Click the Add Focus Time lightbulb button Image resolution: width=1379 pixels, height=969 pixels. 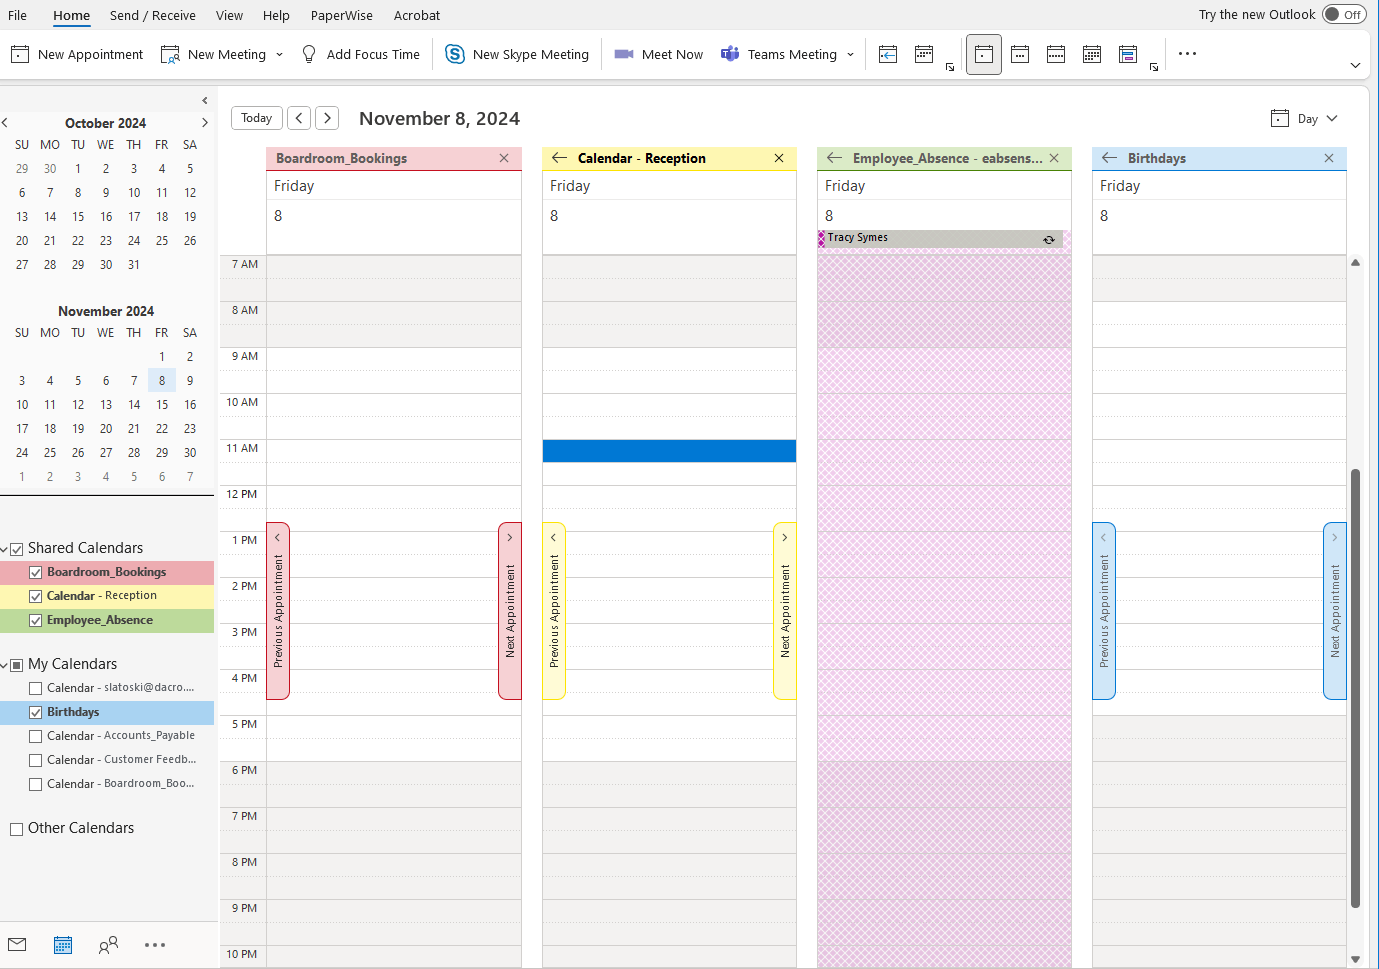pos(360,54)
